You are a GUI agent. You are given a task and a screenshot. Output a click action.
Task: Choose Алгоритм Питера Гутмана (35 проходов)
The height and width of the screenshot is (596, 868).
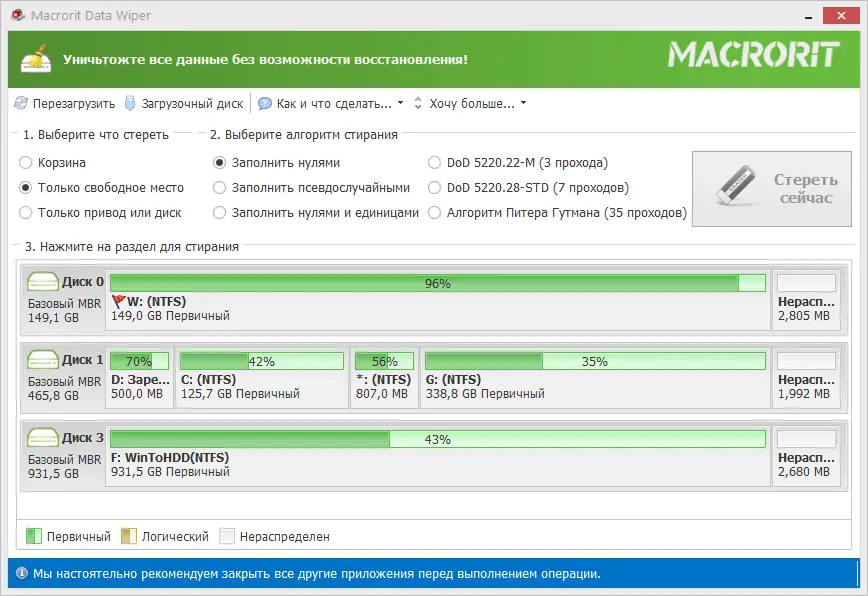(557, 213)
